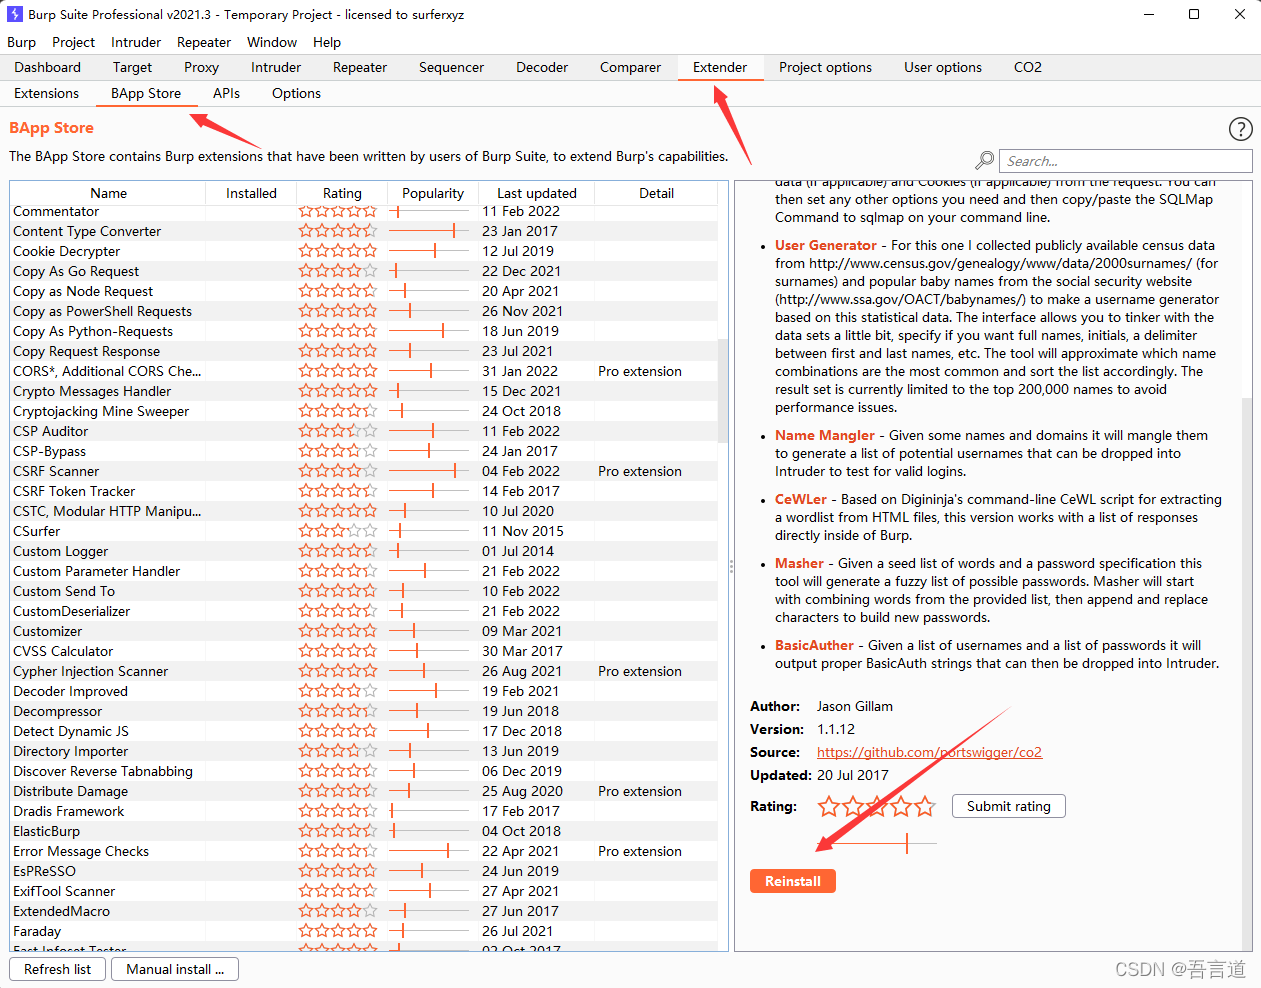
Task: Open the BApp Store help icon
Action: click(1240, 129)
